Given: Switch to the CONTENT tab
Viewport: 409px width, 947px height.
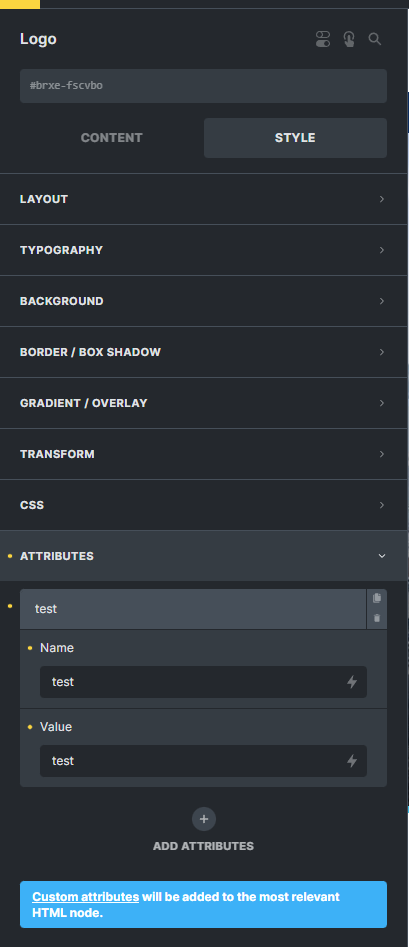Looking at the screenshot, I should coord(111,138).
